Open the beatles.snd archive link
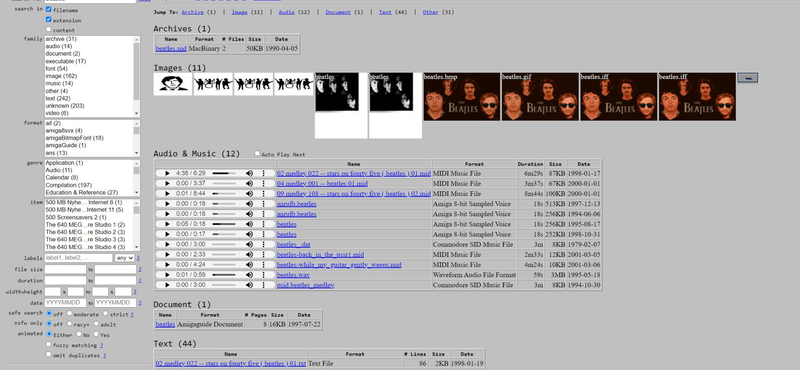 171,48
